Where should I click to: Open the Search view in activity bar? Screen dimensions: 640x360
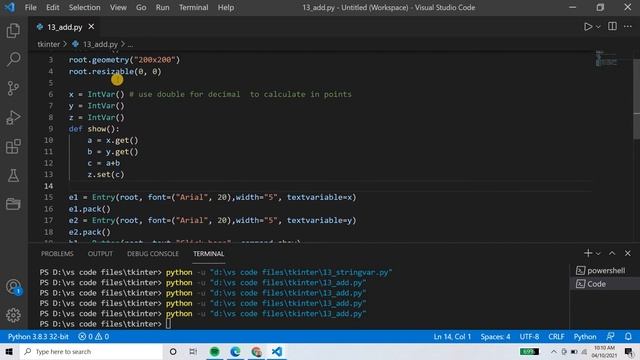(13, 59)
